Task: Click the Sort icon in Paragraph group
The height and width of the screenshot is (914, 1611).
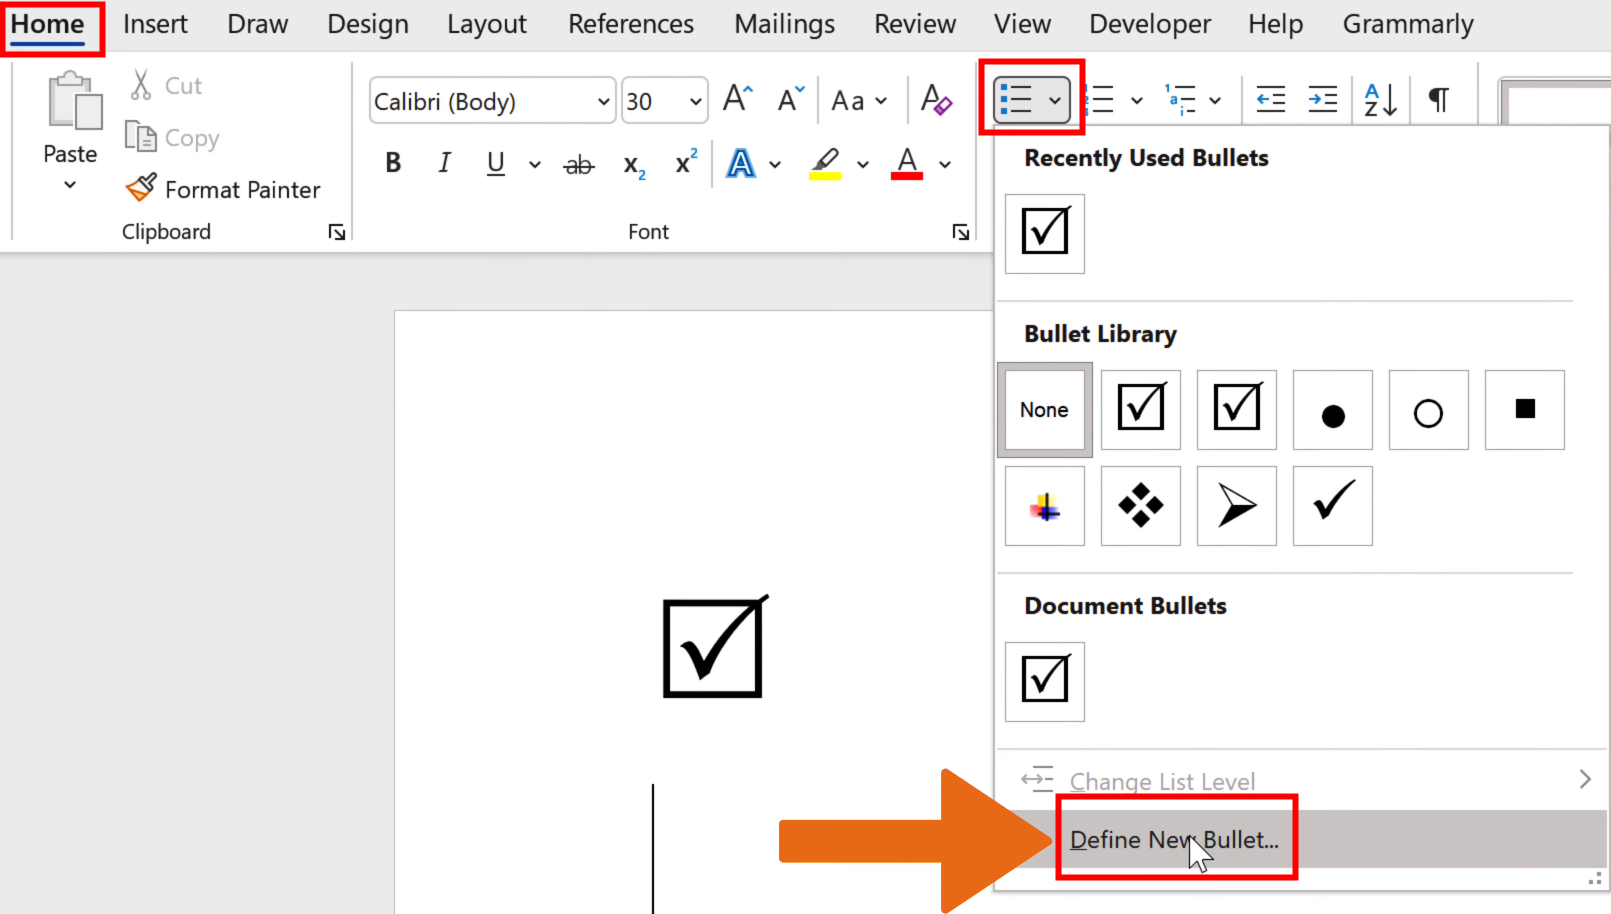Action: (x=1380, y=99)
